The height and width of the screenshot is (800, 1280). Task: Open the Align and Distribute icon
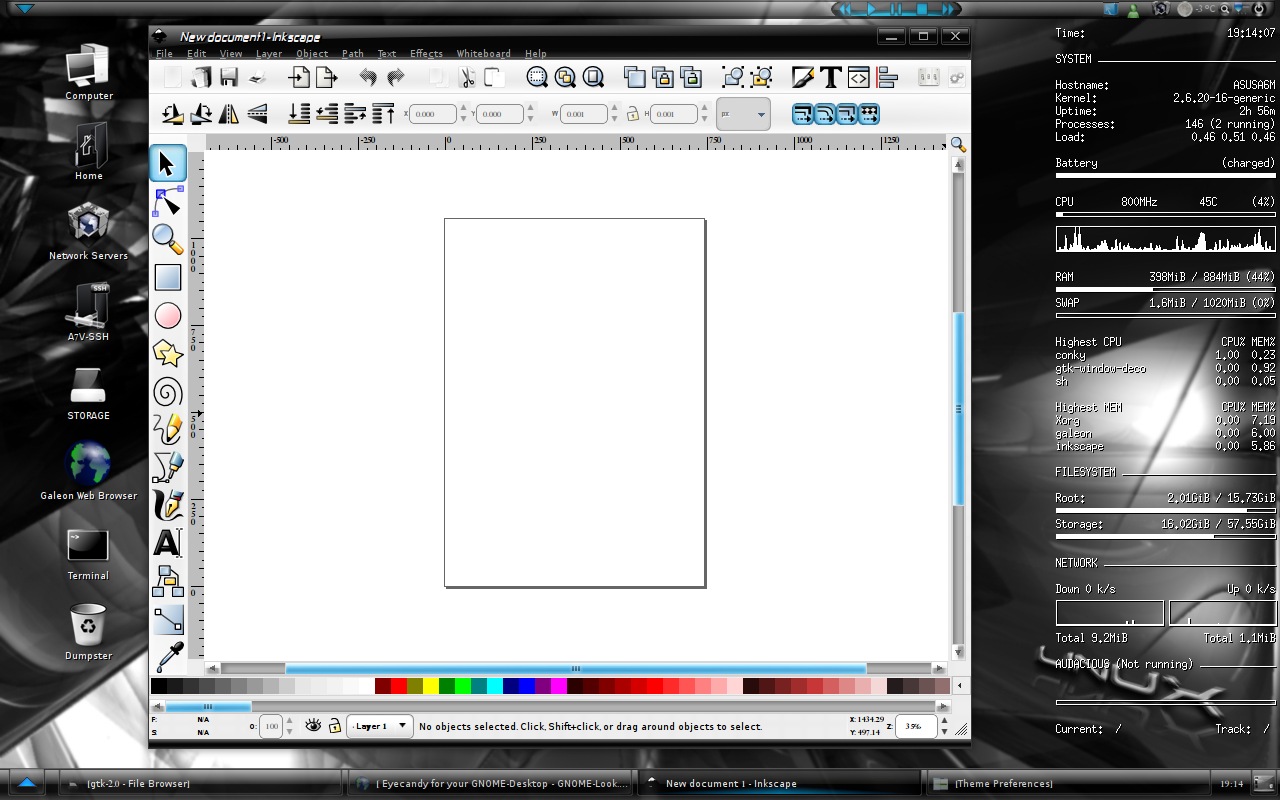click(x=886, y=77)
